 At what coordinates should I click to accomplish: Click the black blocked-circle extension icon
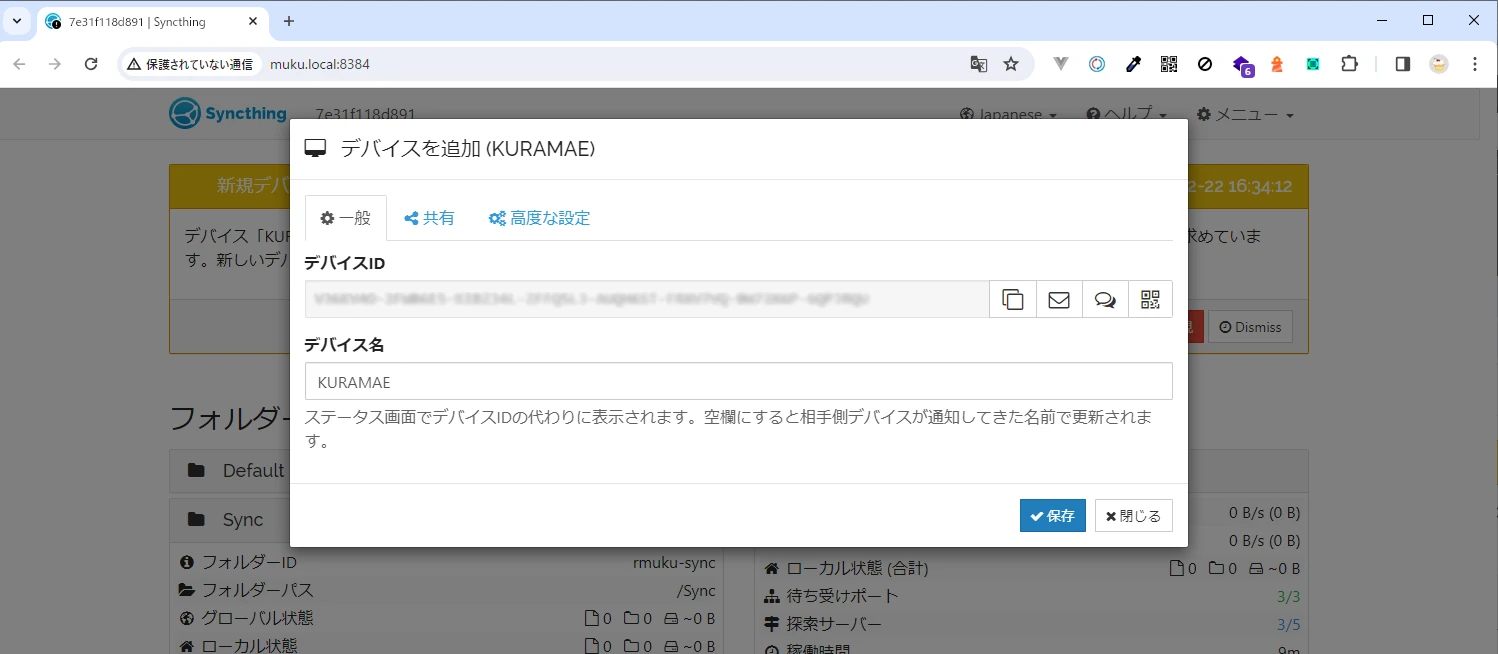1205,64
